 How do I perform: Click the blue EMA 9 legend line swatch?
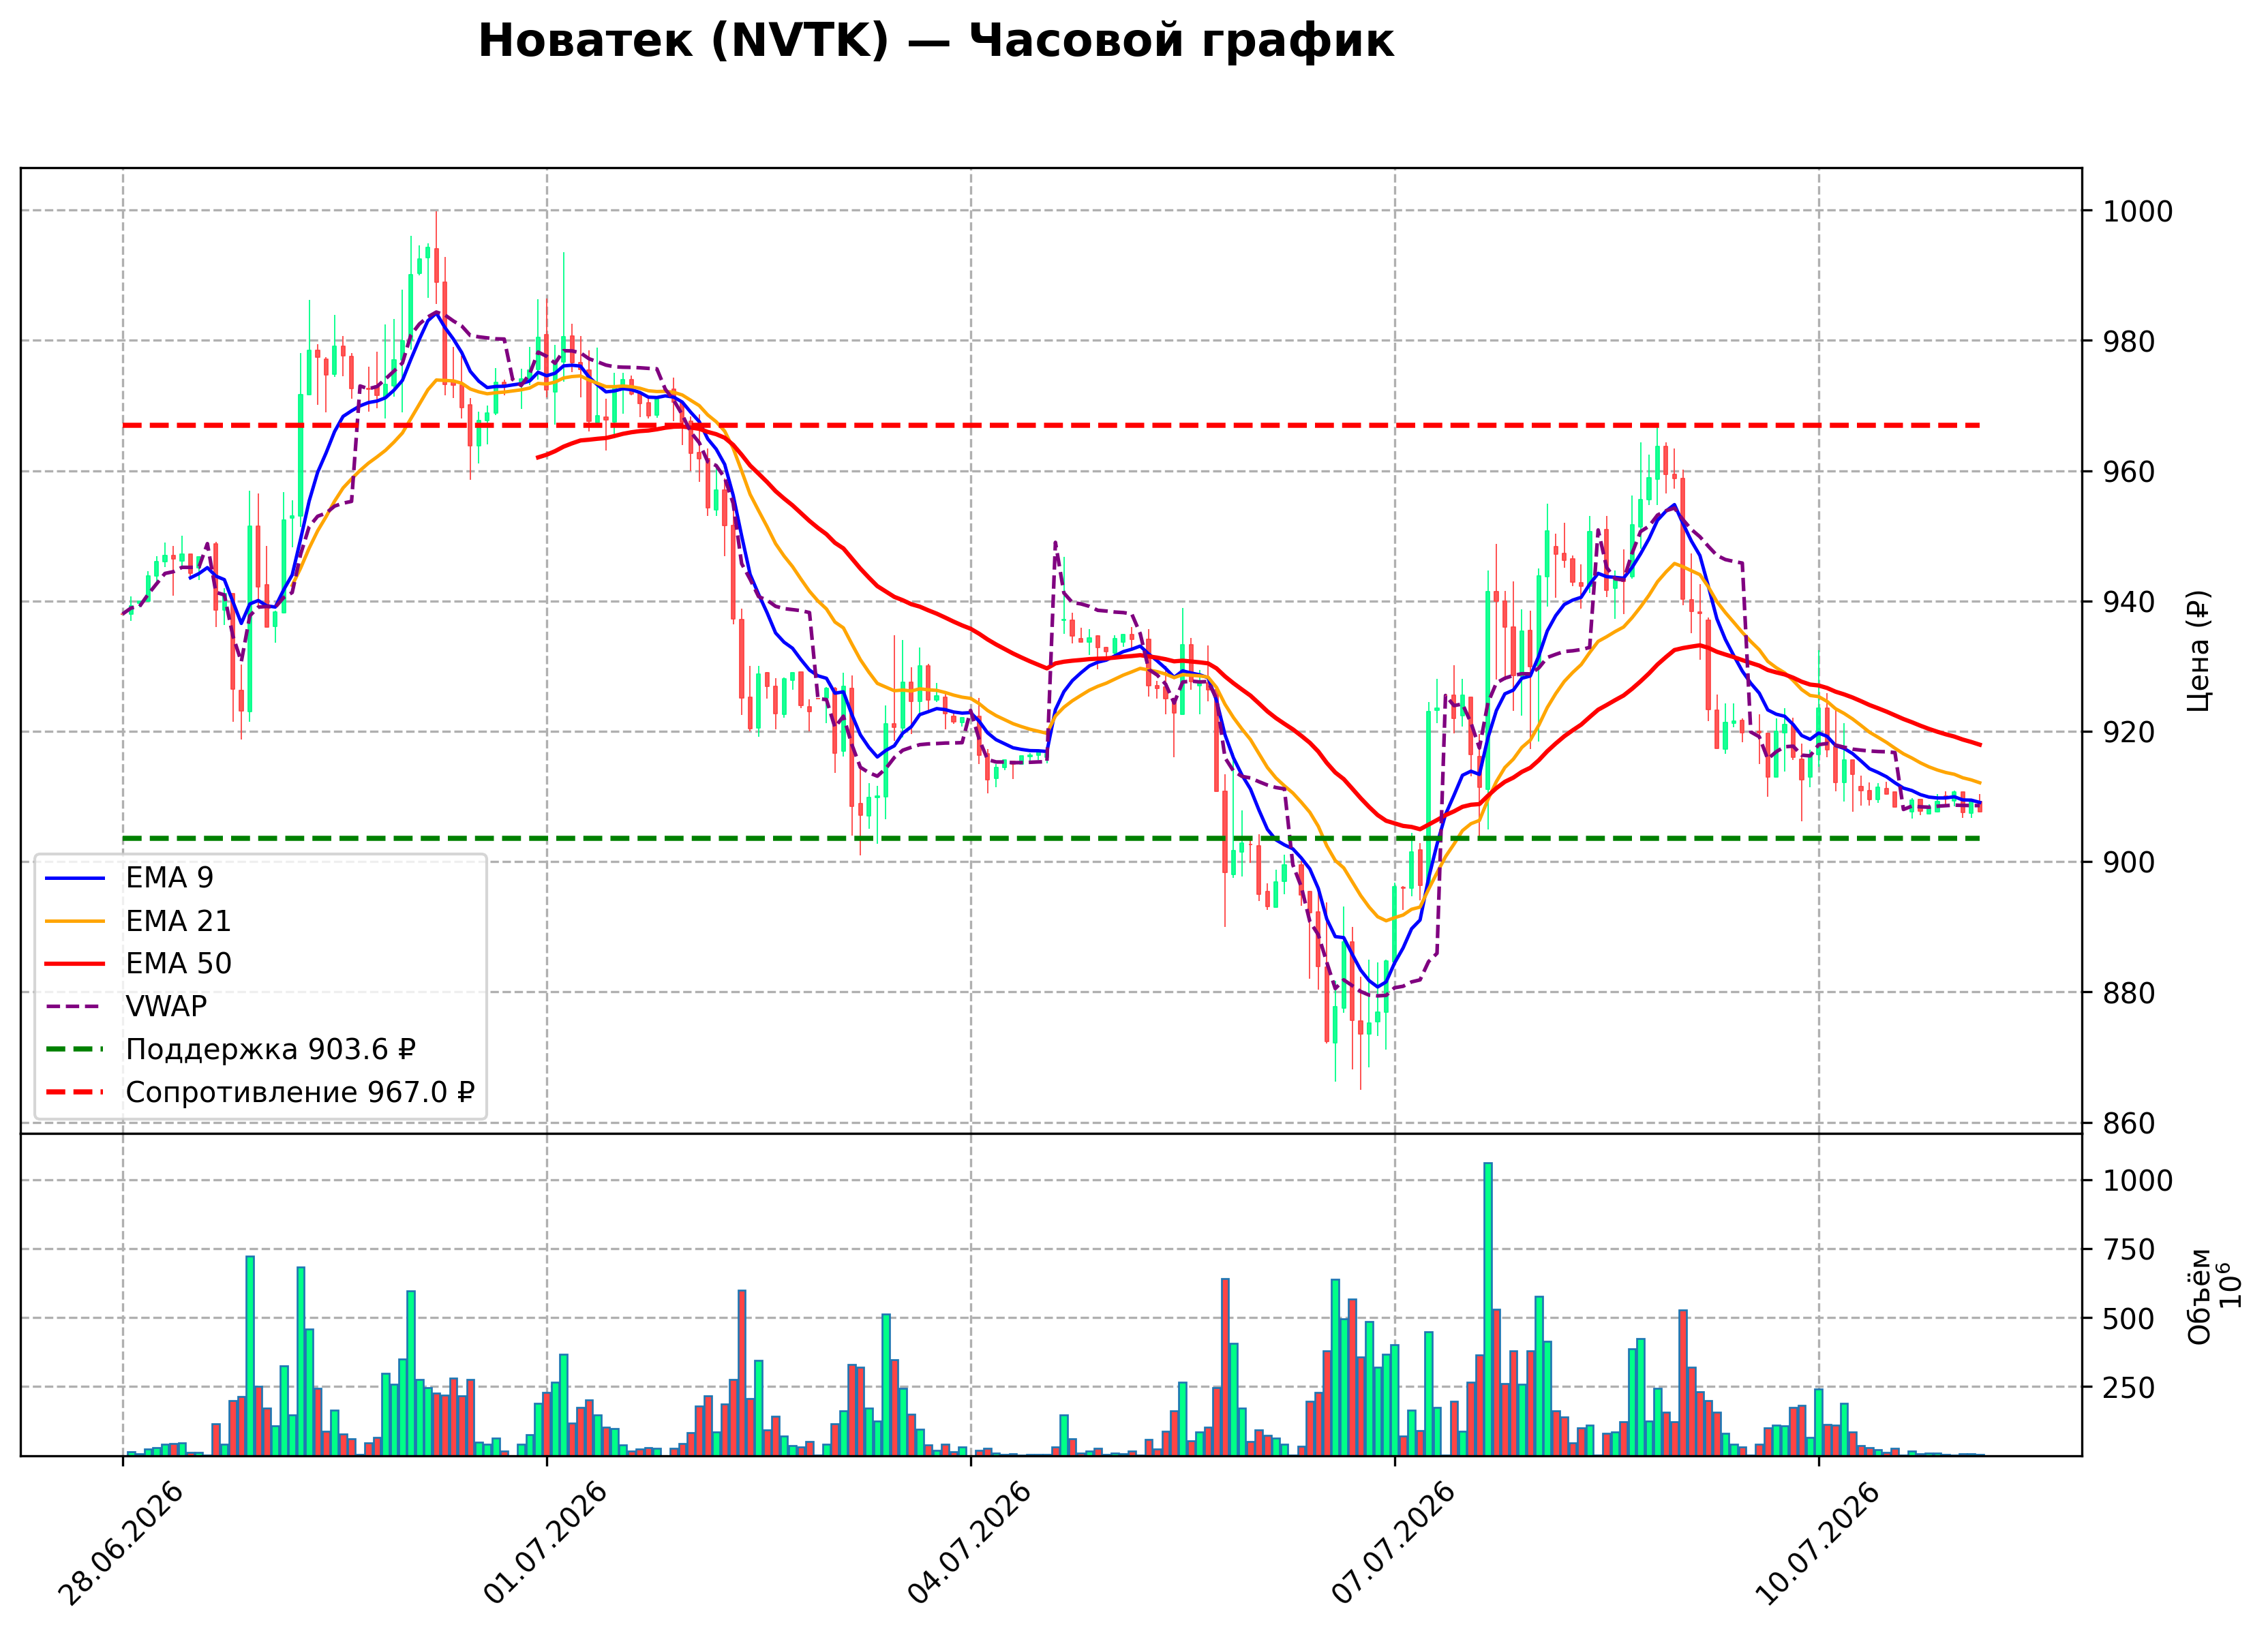tap(75, 878)
